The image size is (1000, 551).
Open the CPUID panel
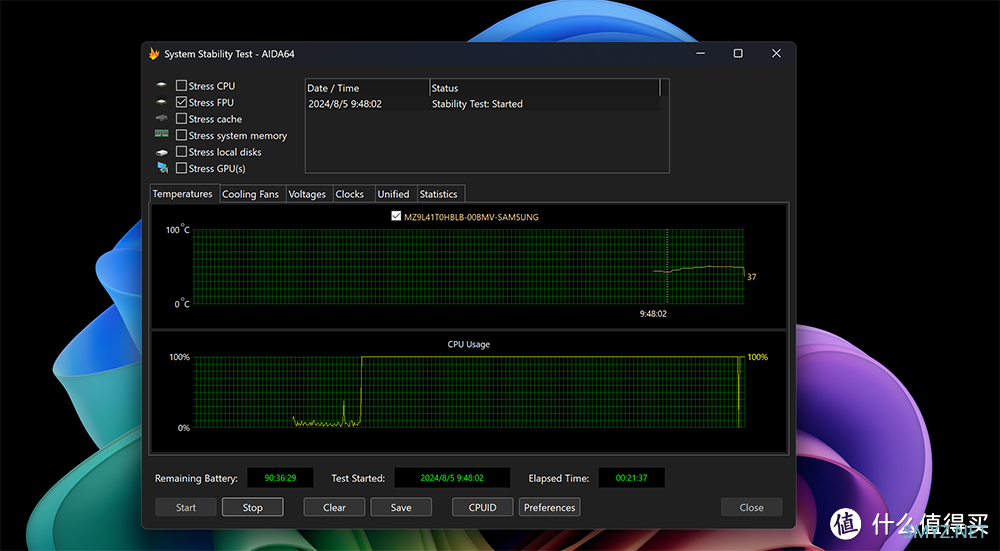(x=483, y=508)
